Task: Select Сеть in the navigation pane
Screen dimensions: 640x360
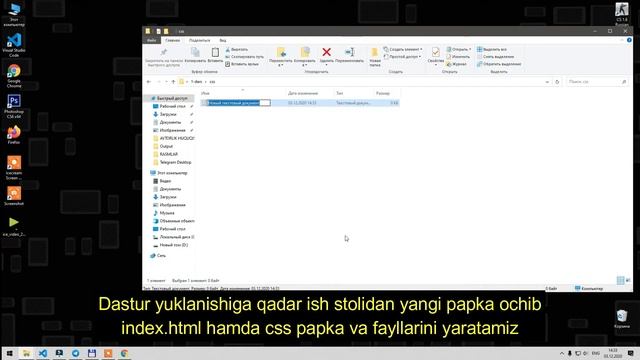Action: pyautogui.click(x=158, y=256)
